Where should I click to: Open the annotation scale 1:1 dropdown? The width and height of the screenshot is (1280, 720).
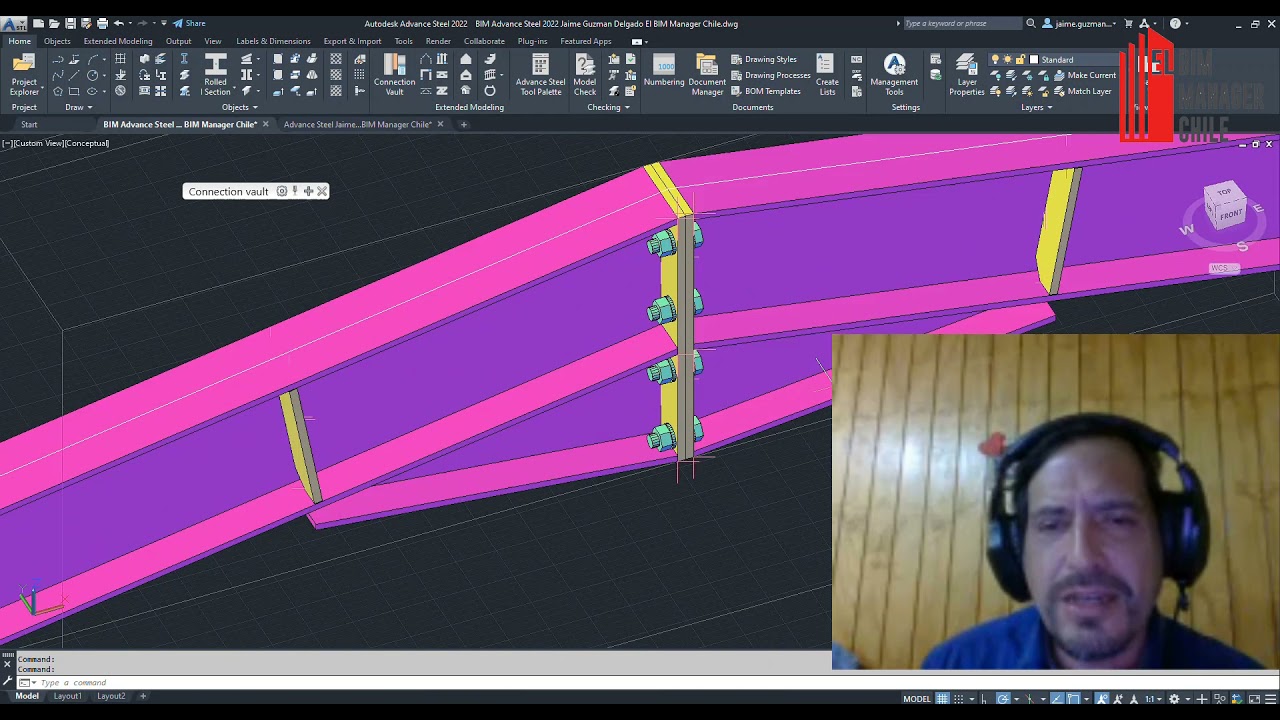(x=1153, y=699)
